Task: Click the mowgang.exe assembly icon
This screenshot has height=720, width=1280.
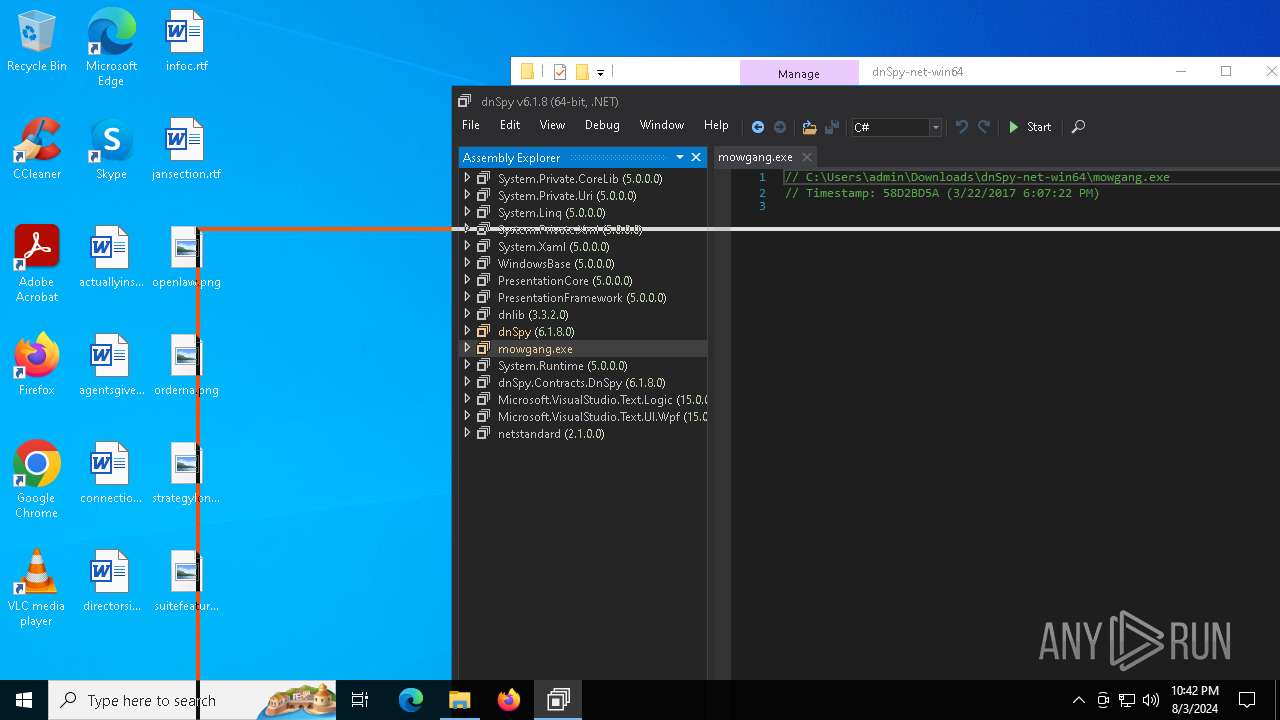Action: tap(483, 348)
